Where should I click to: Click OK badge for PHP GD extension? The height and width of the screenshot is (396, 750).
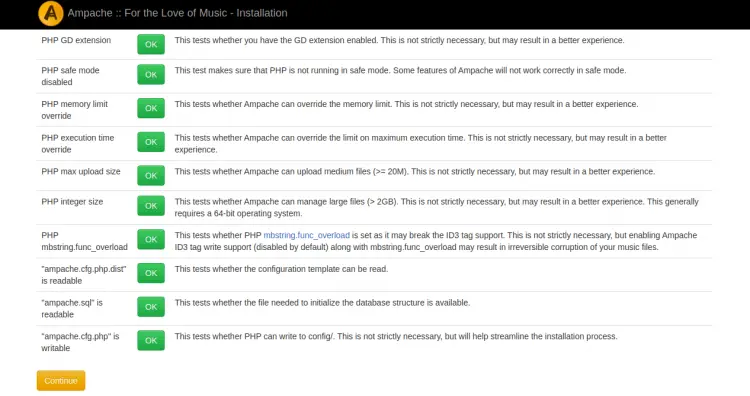(151, 44)
